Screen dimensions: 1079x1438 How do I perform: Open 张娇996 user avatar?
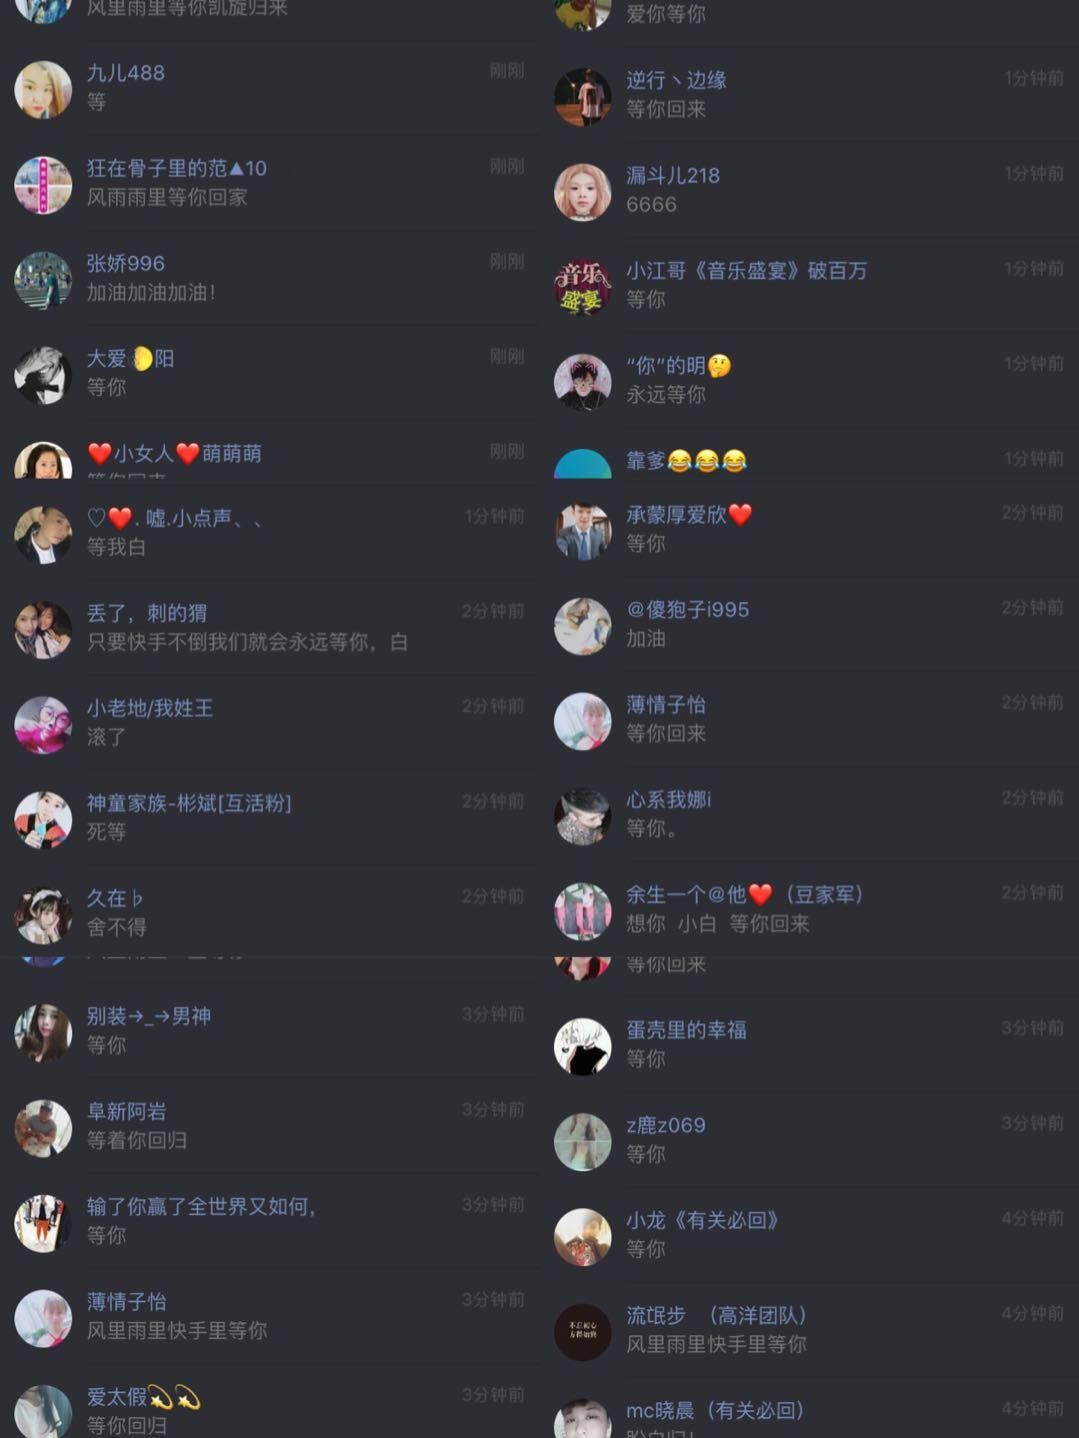click(x=43, y=280)
